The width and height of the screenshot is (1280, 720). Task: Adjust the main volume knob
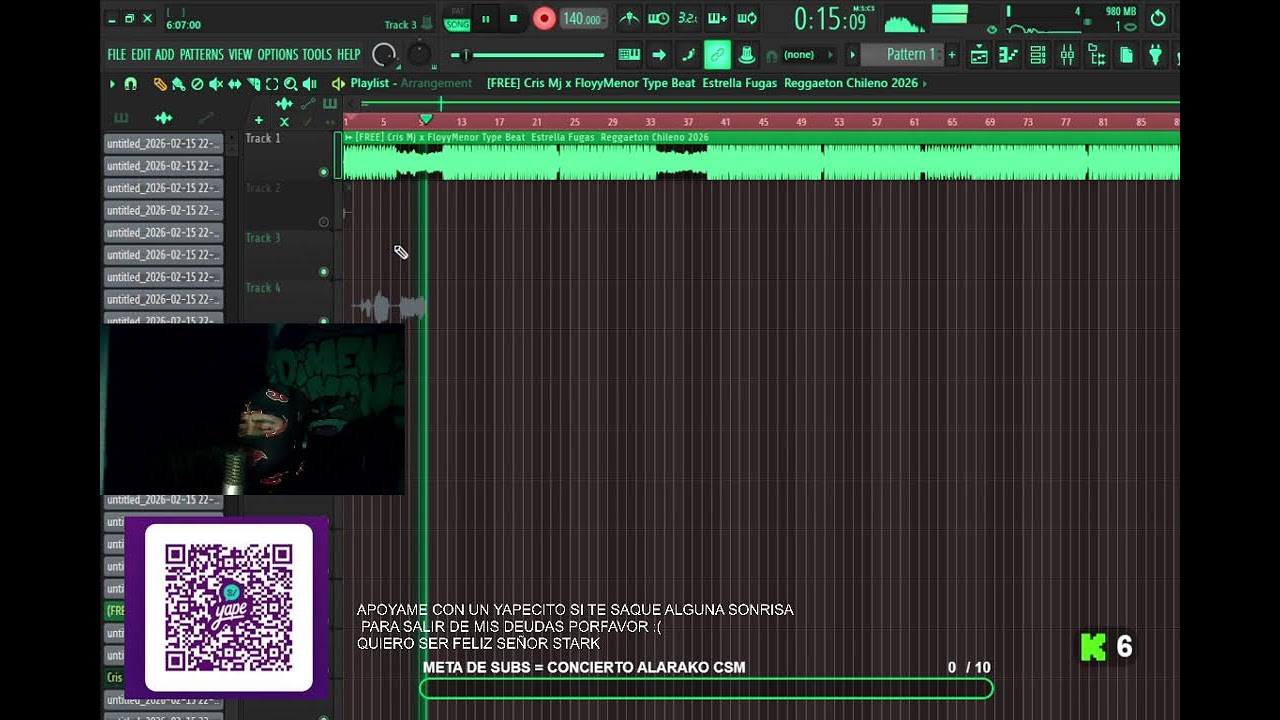click(384, 55)
